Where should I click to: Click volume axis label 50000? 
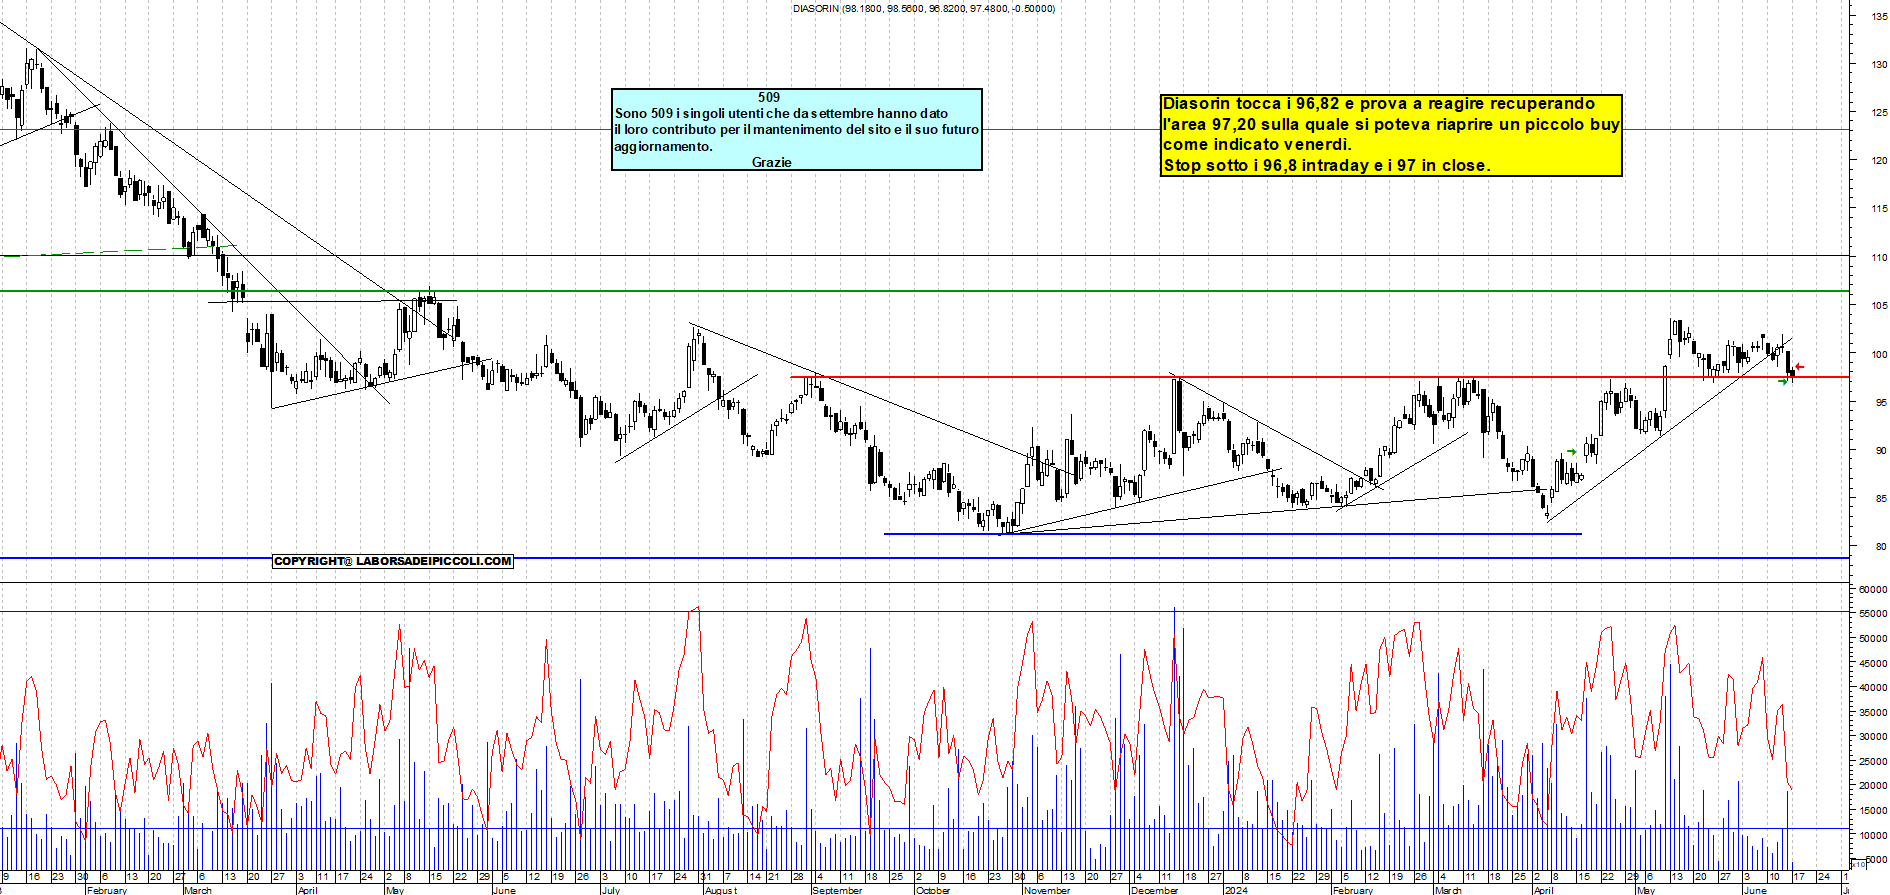1874,639
